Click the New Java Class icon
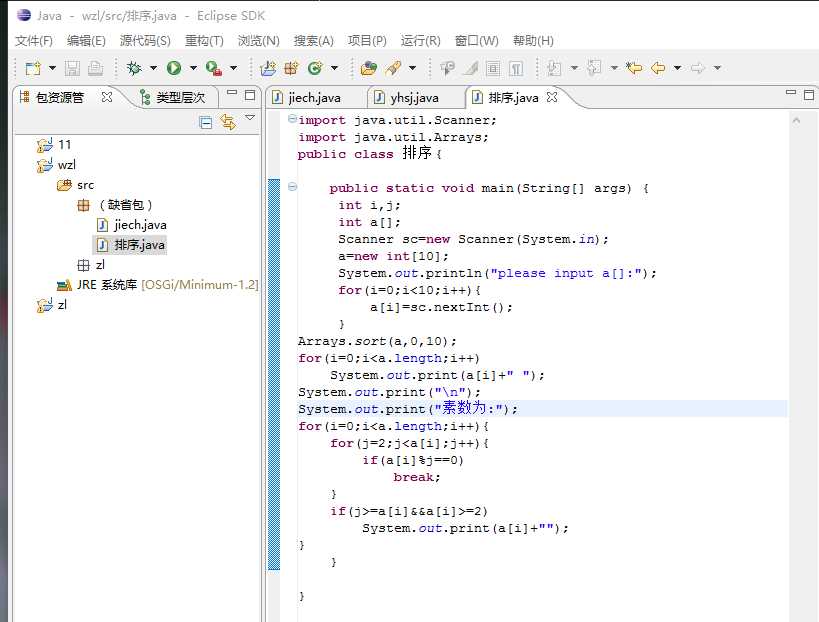Image resolution: width=819 pixels, height=622 pixels. pyautogui.click(x=315, y=68)
